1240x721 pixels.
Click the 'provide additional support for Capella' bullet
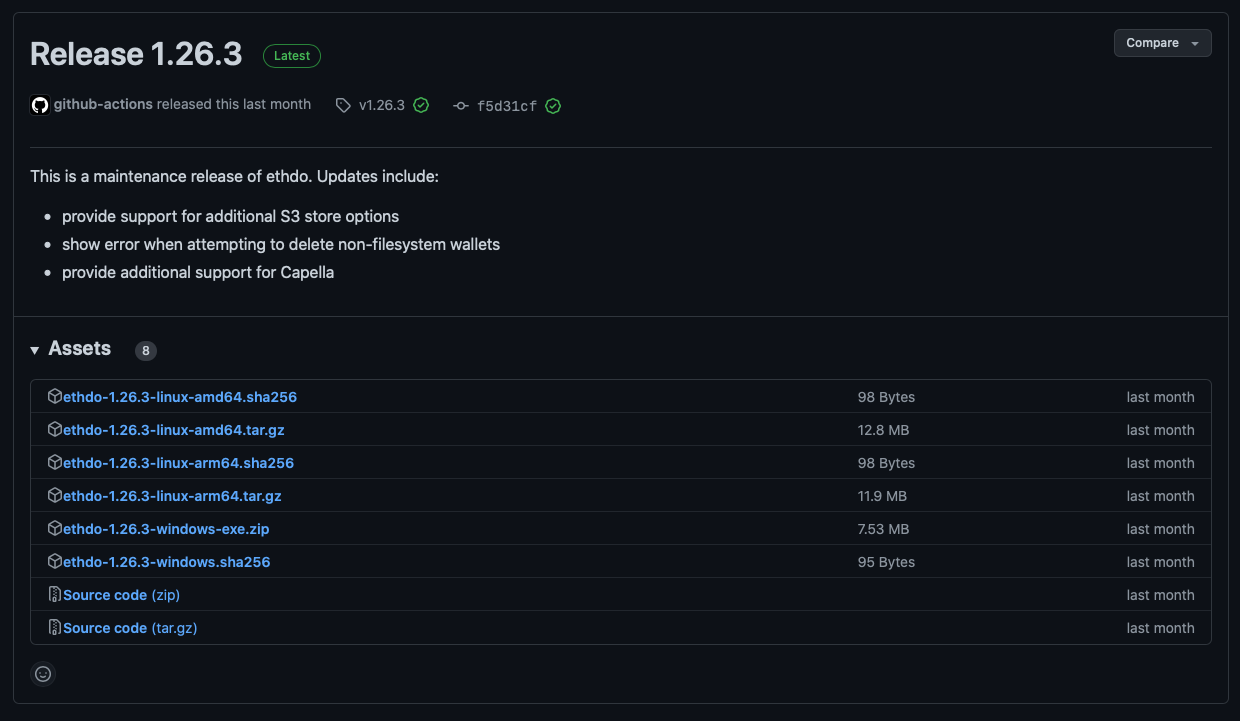[x=198, y=272]
